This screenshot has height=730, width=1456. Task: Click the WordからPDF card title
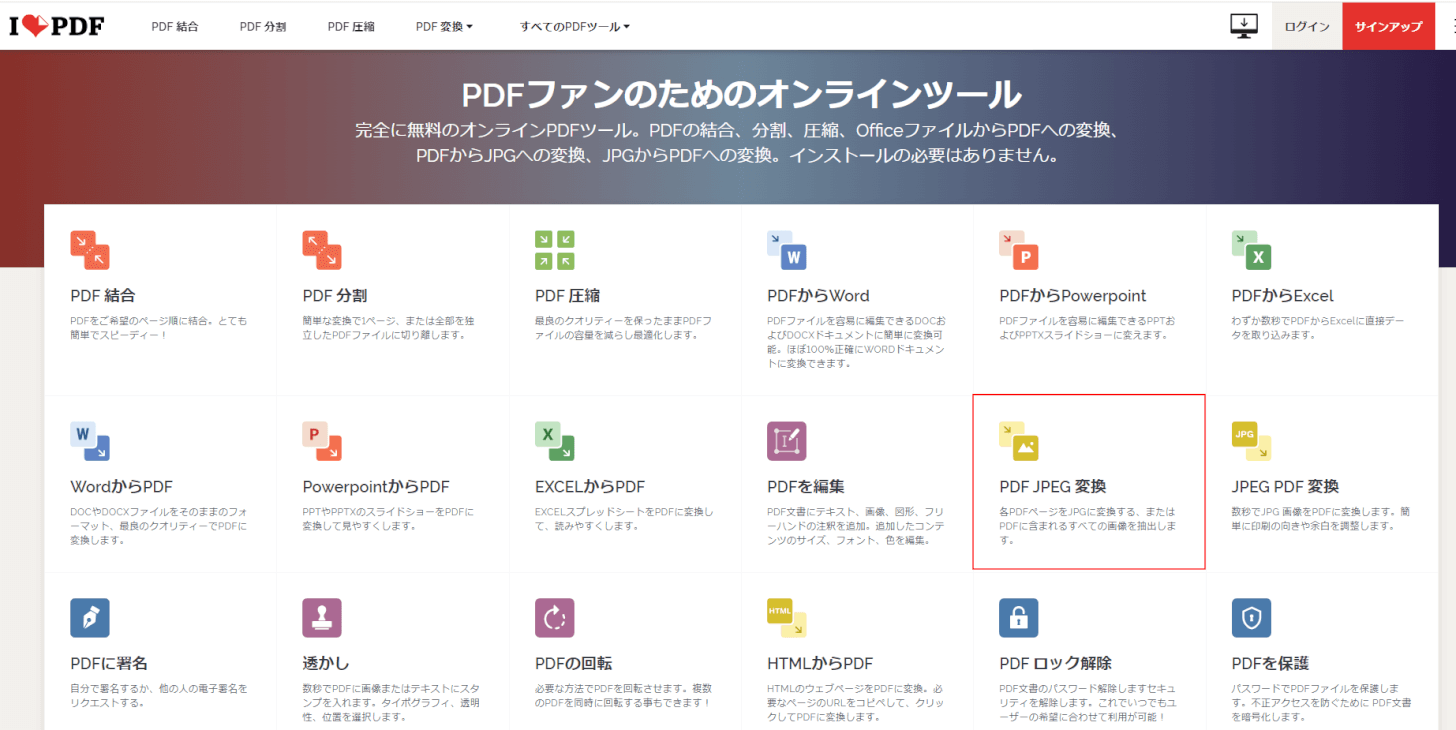[122, 487]
